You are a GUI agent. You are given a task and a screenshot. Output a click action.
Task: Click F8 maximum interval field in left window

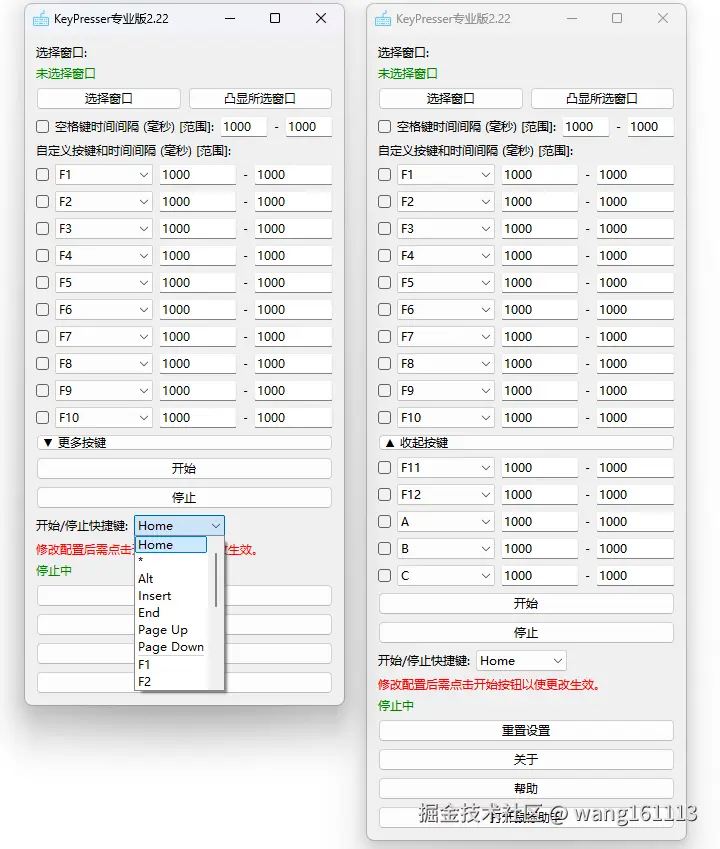(x=293, y=364)
